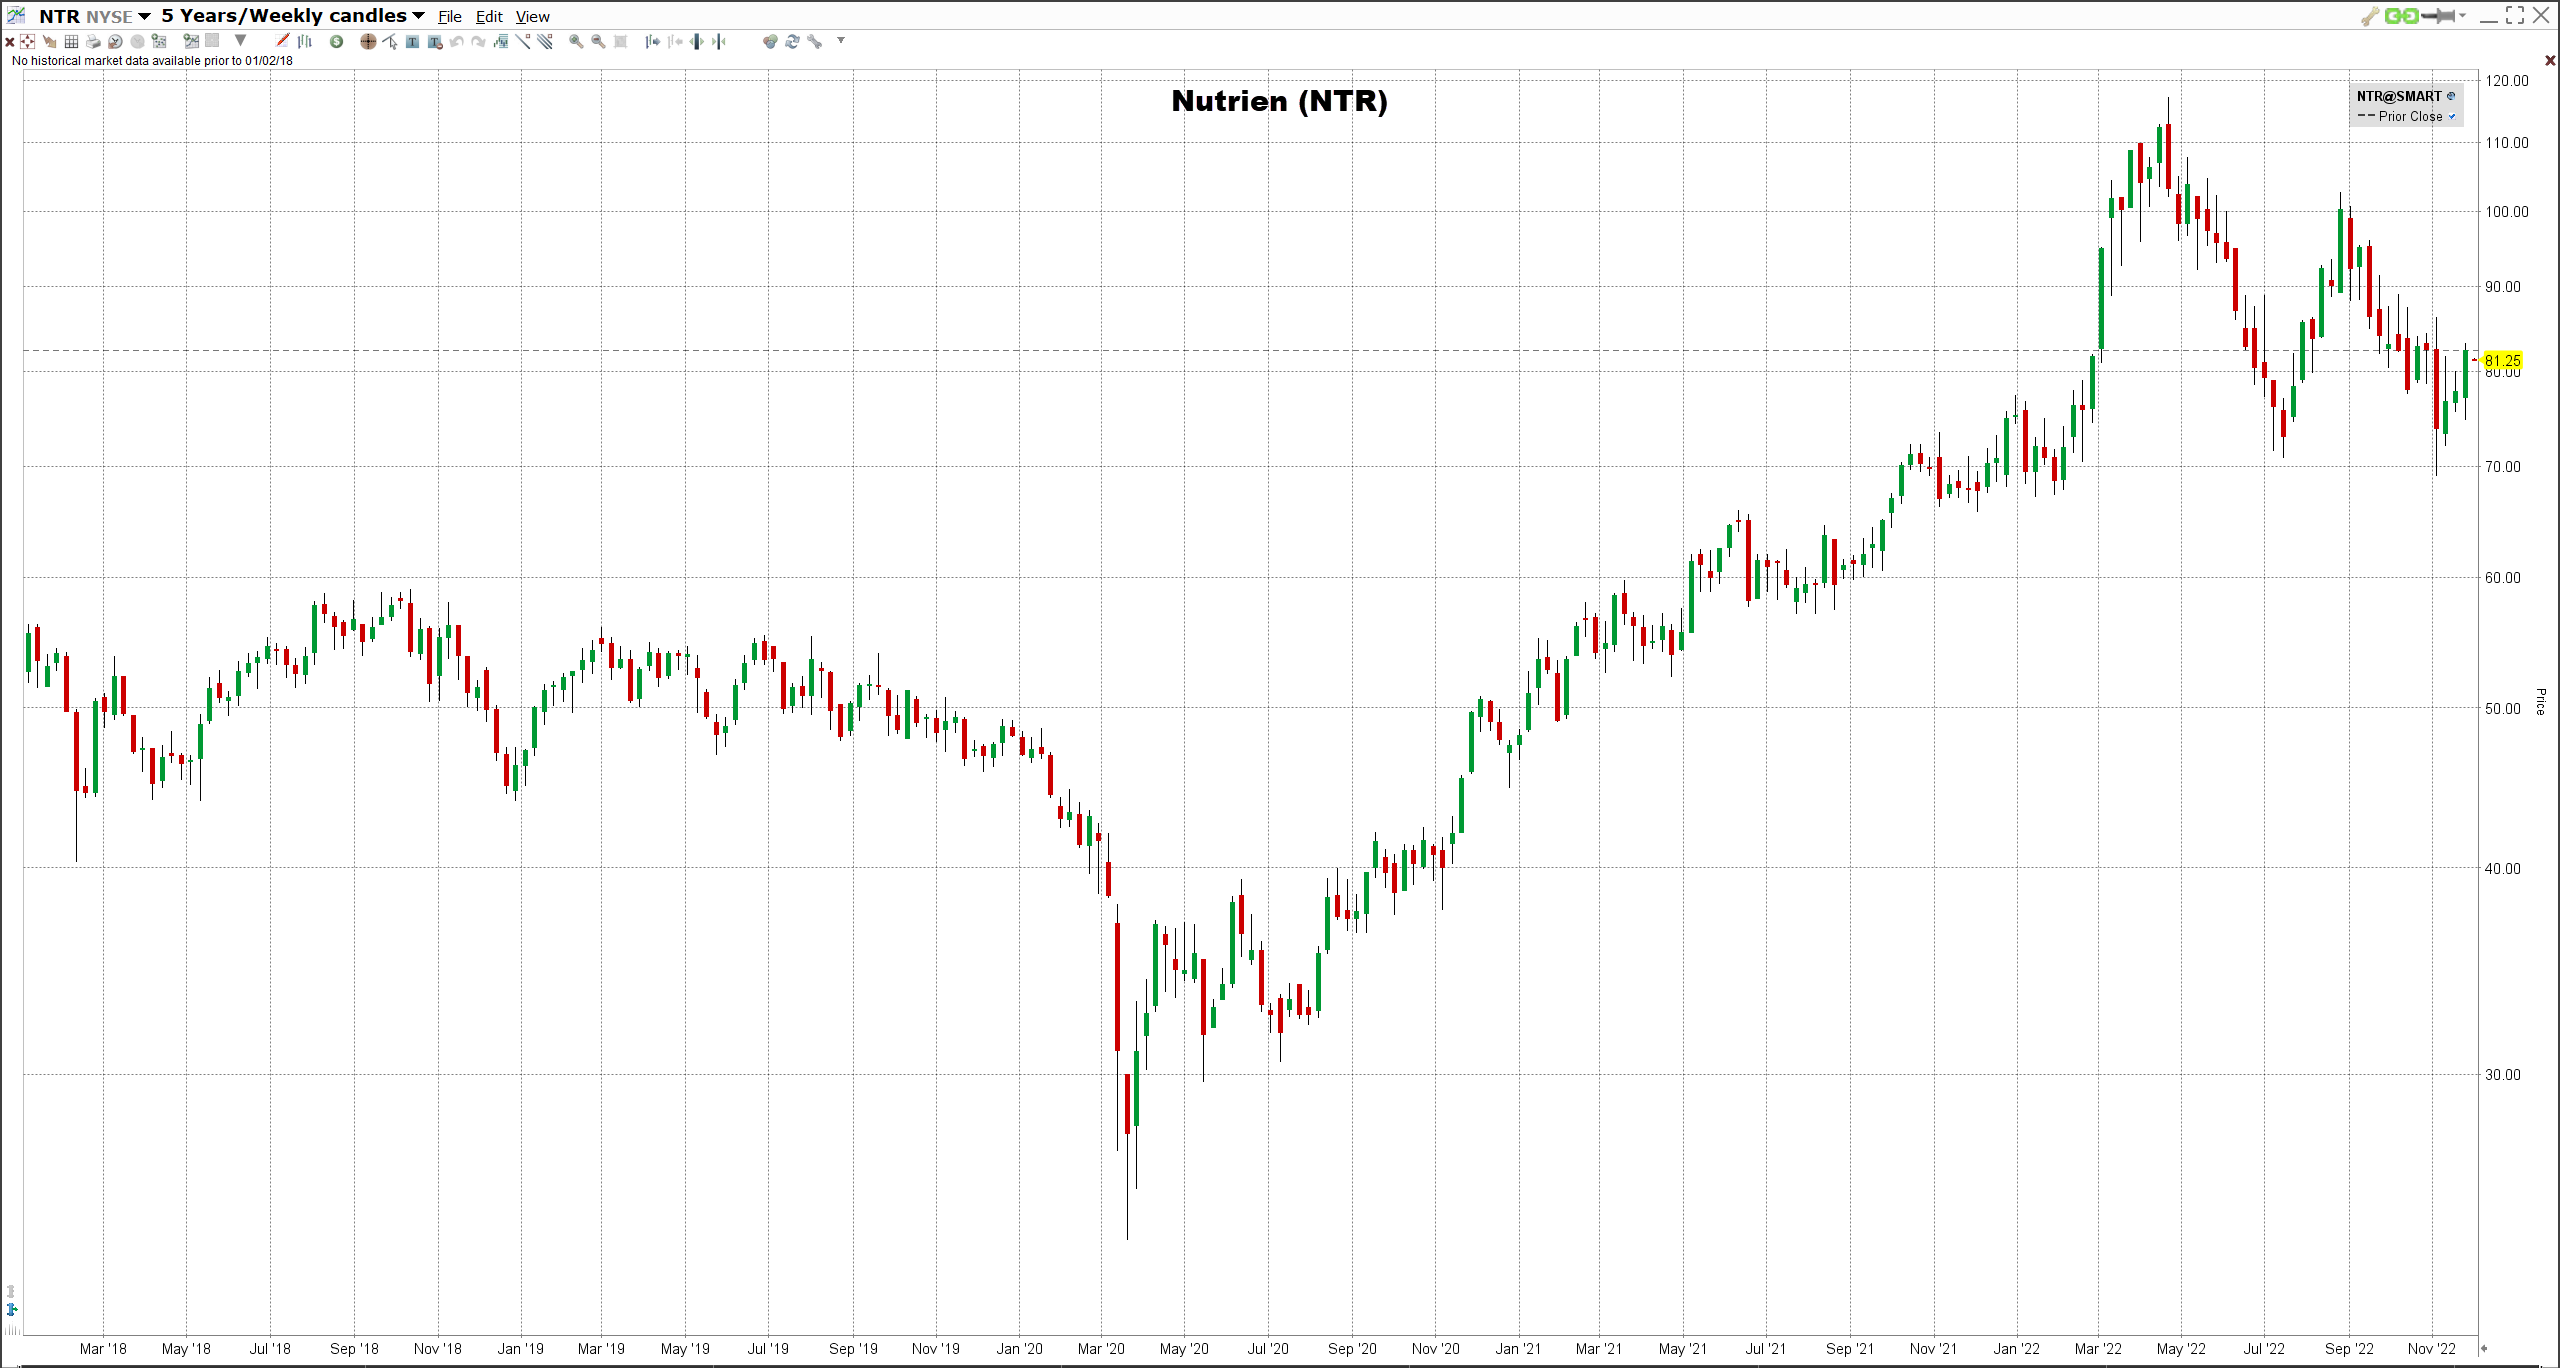Screen dimensions: 2560x1368
Task: Click the chart parameters icon with green plus
Action: click(x=191, y=42)
